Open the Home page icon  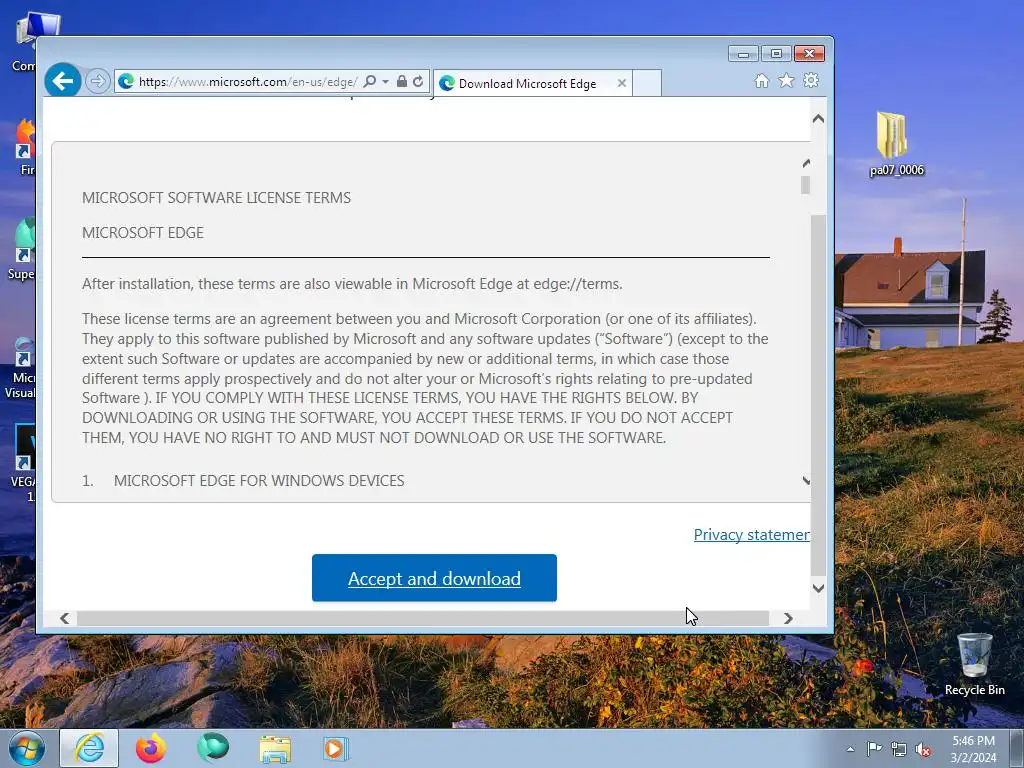(x=761, y=81)
